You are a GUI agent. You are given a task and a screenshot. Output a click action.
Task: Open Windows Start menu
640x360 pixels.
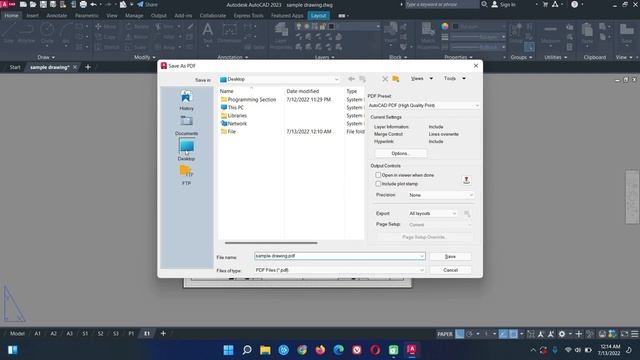(229, 350)
